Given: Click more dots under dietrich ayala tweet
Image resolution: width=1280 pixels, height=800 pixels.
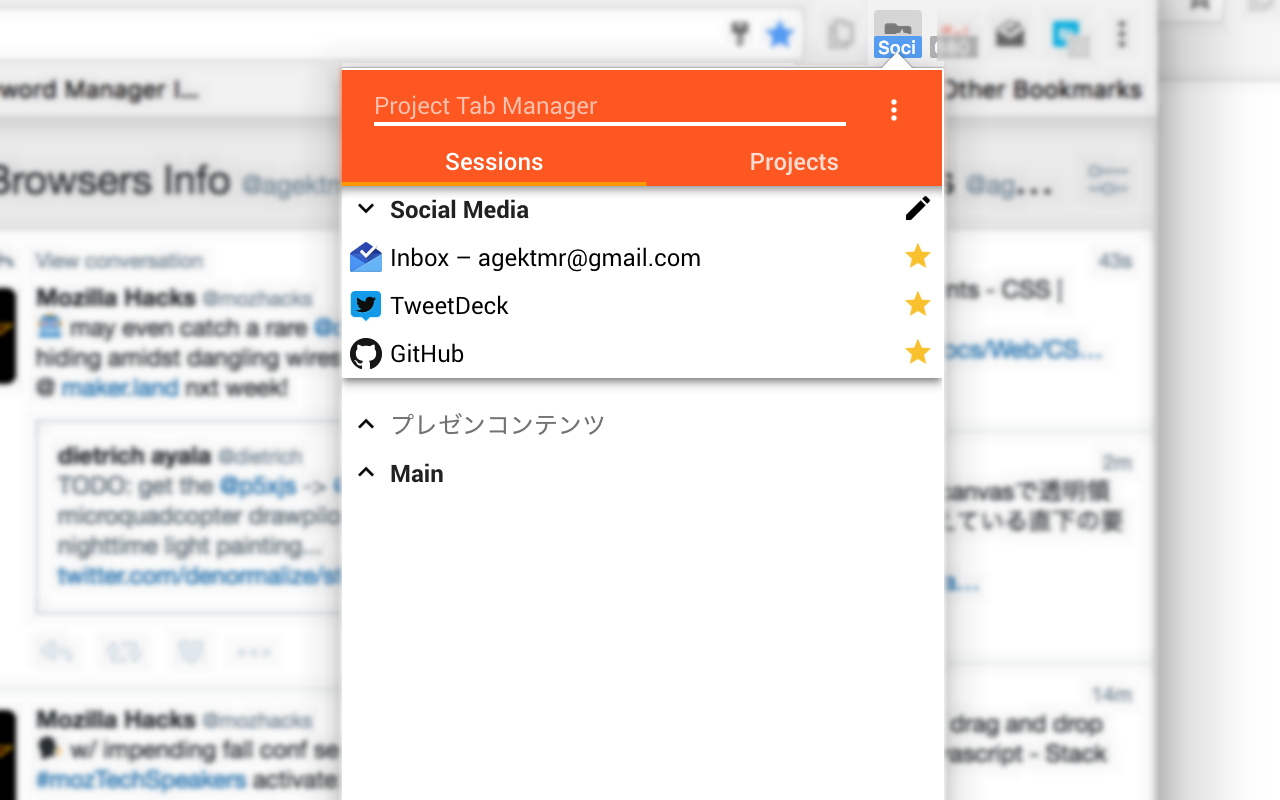Looking at the screenshot, I should [x=254, y=652].
